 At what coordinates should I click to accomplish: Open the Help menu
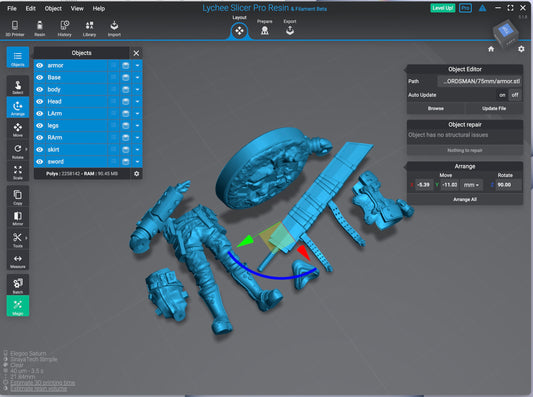(x=99, y=8)
